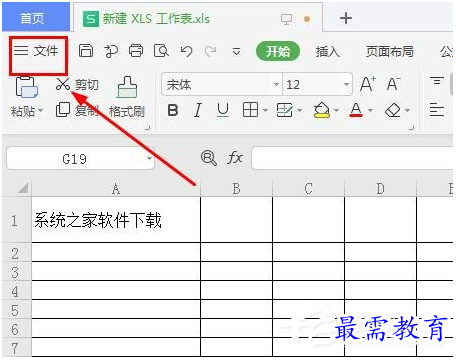Expand the draw border dropdown arrow
Viewport: 456px width, 360px height.
coord(299,110)
